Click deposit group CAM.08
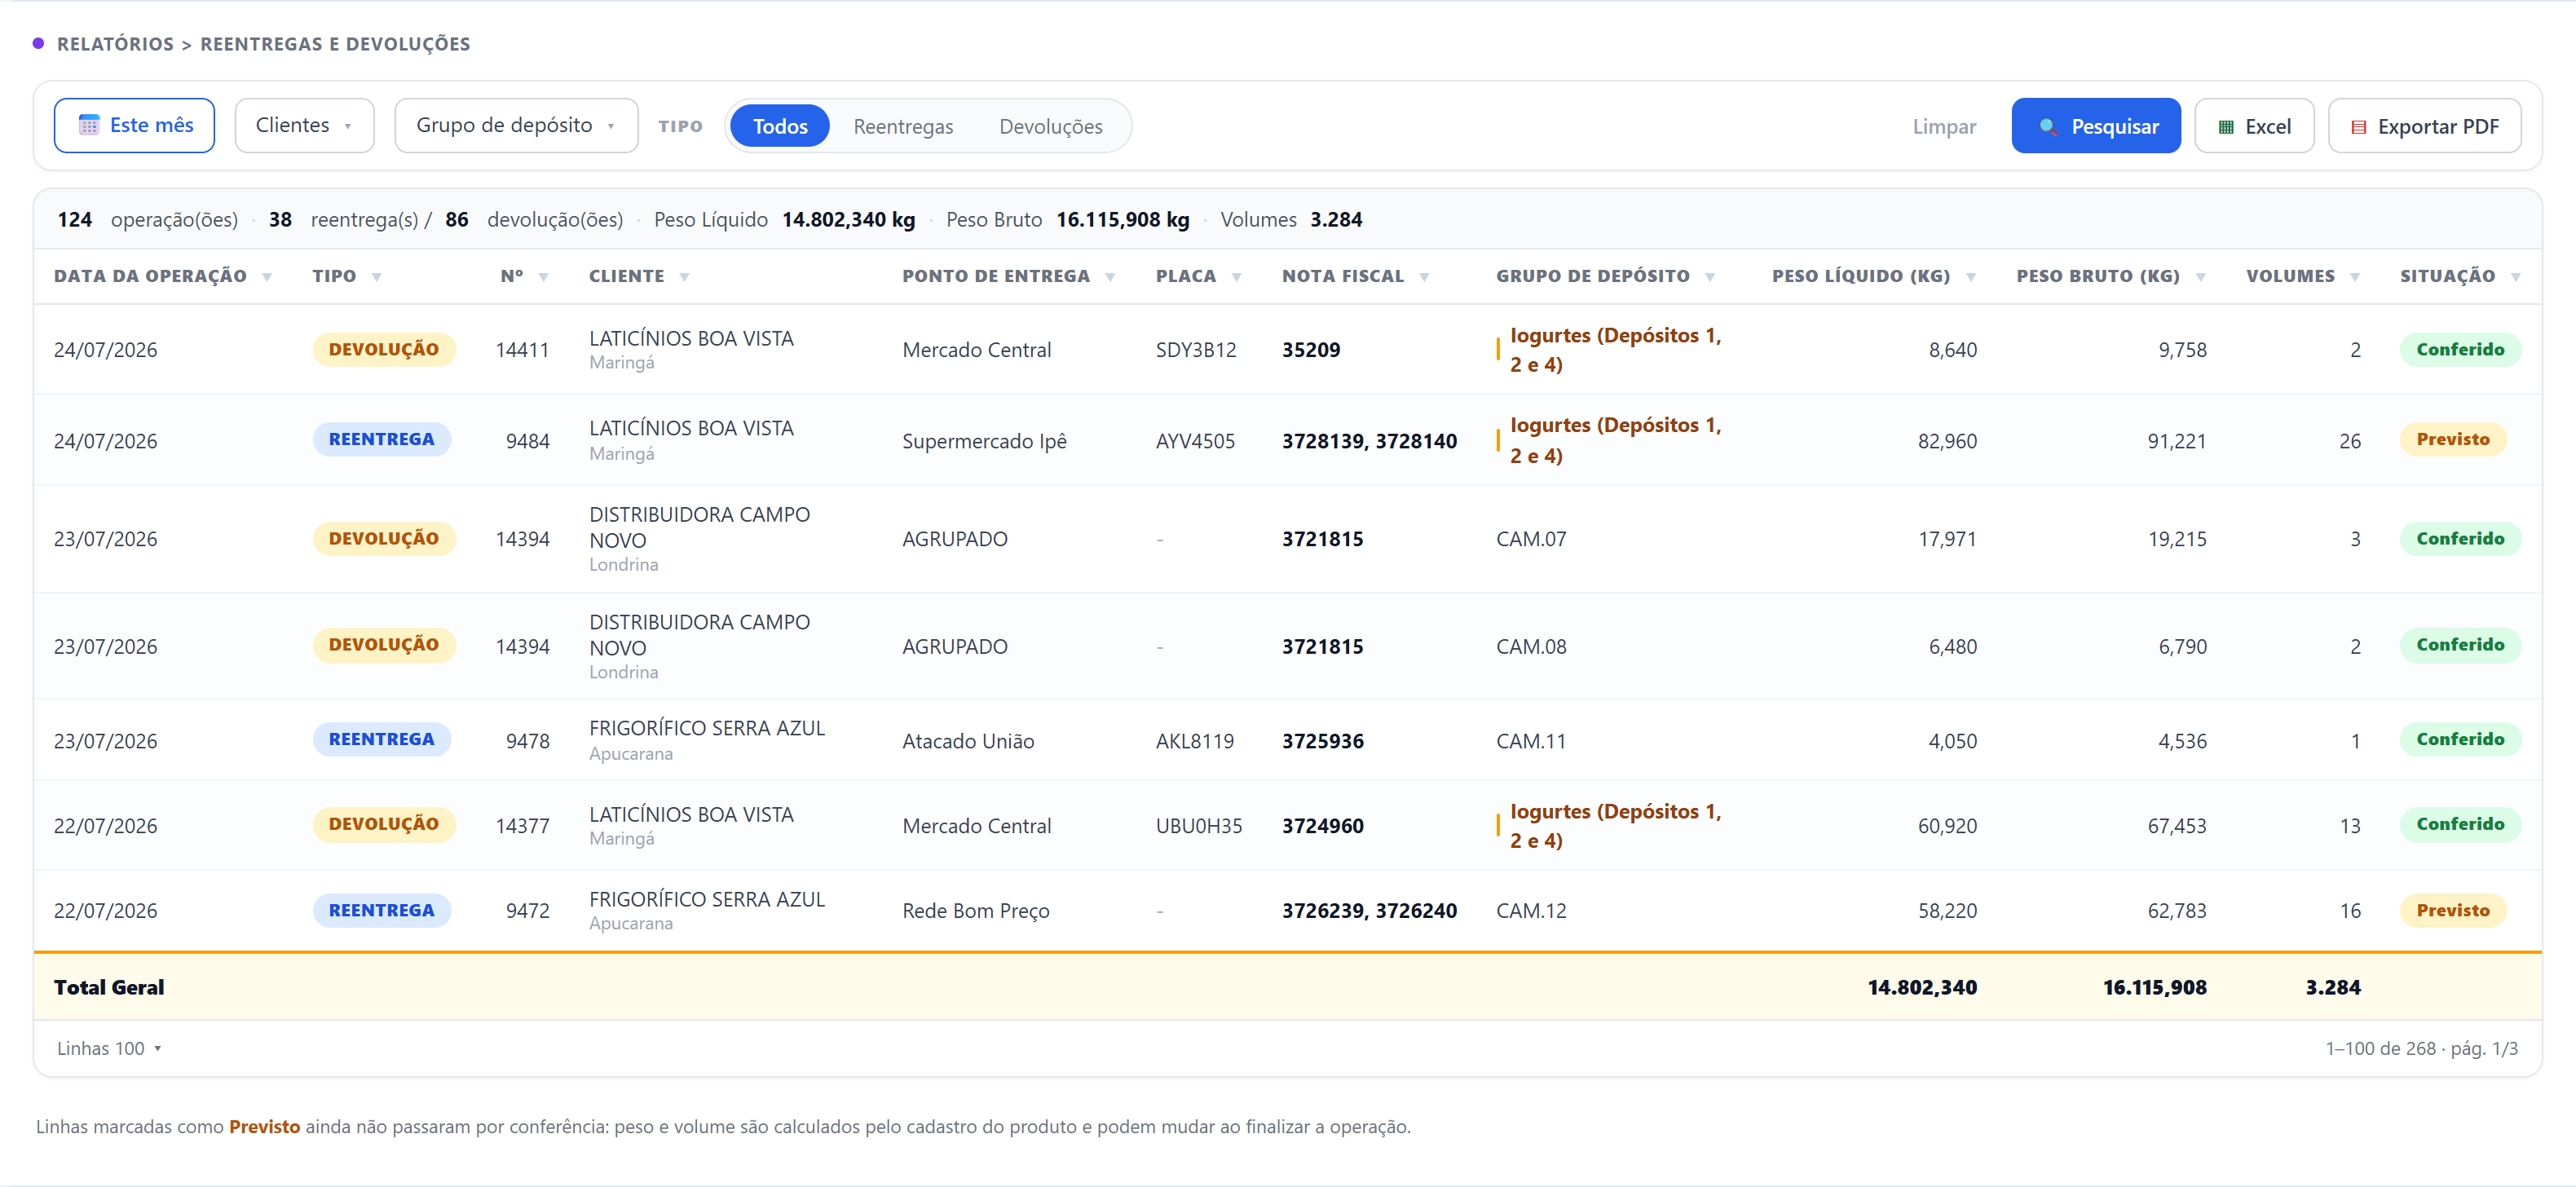The image size is (2576, 1187). point(1531,647)
